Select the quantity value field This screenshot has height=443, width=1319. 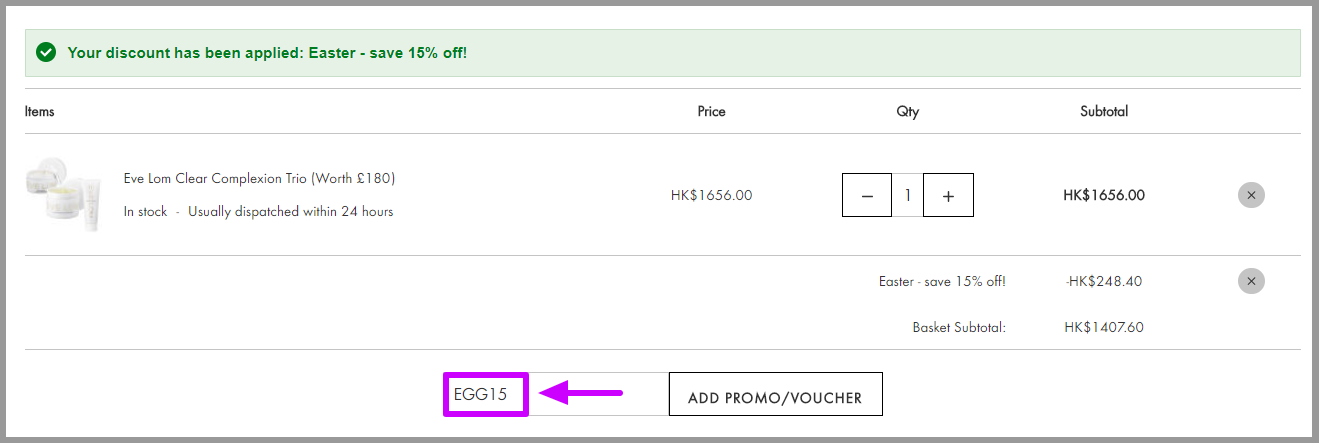click(908, 195)
